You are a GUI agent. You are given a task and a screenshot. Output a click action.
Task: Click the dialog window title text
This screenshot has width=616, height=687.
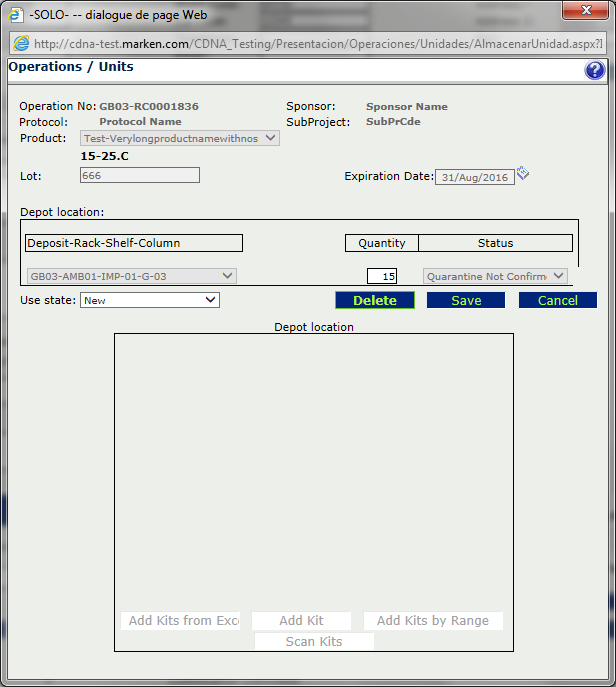click(118, 15)
